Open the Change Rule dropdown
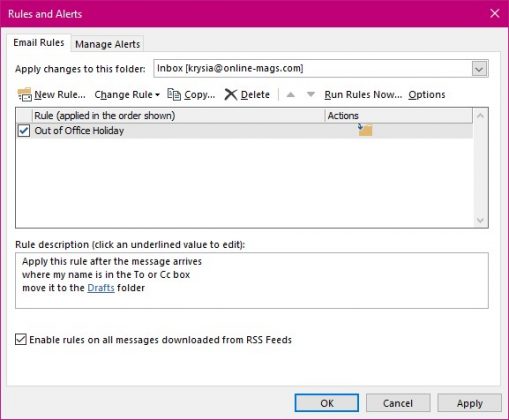Image resolution: width=509 pixels, height=420 pixels. point(127,95)
